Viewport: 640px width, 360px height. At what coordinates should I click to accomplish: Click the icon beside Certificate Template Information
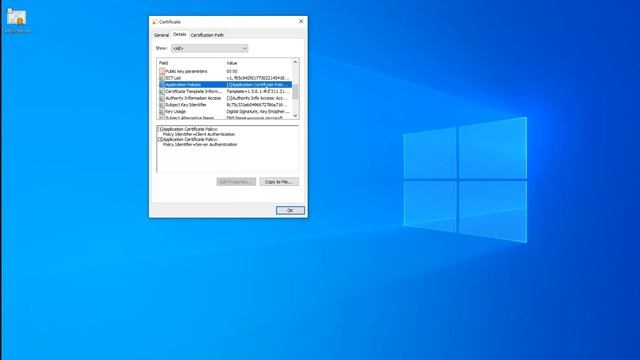162,91
